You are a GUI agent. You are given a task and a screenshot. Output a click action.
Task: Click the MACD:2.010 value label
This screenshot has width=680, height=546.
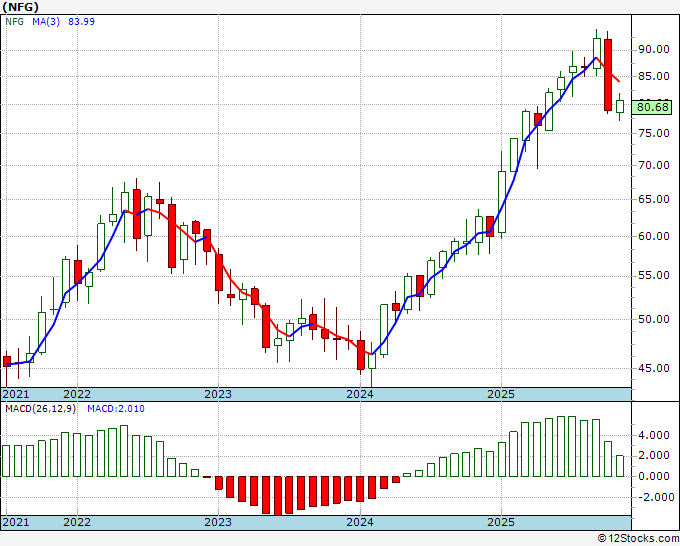[116, 409]
